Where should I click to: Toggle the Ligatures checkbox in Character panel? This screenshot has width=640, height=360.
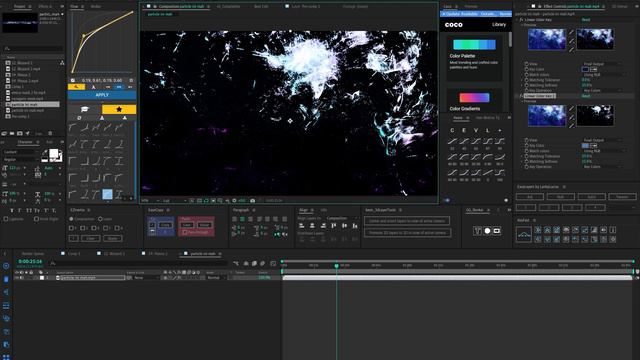(6, 219)
